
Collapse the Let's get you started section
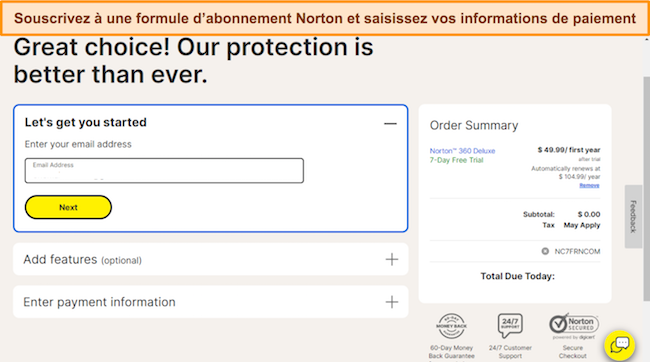click(x=390, y=124)
